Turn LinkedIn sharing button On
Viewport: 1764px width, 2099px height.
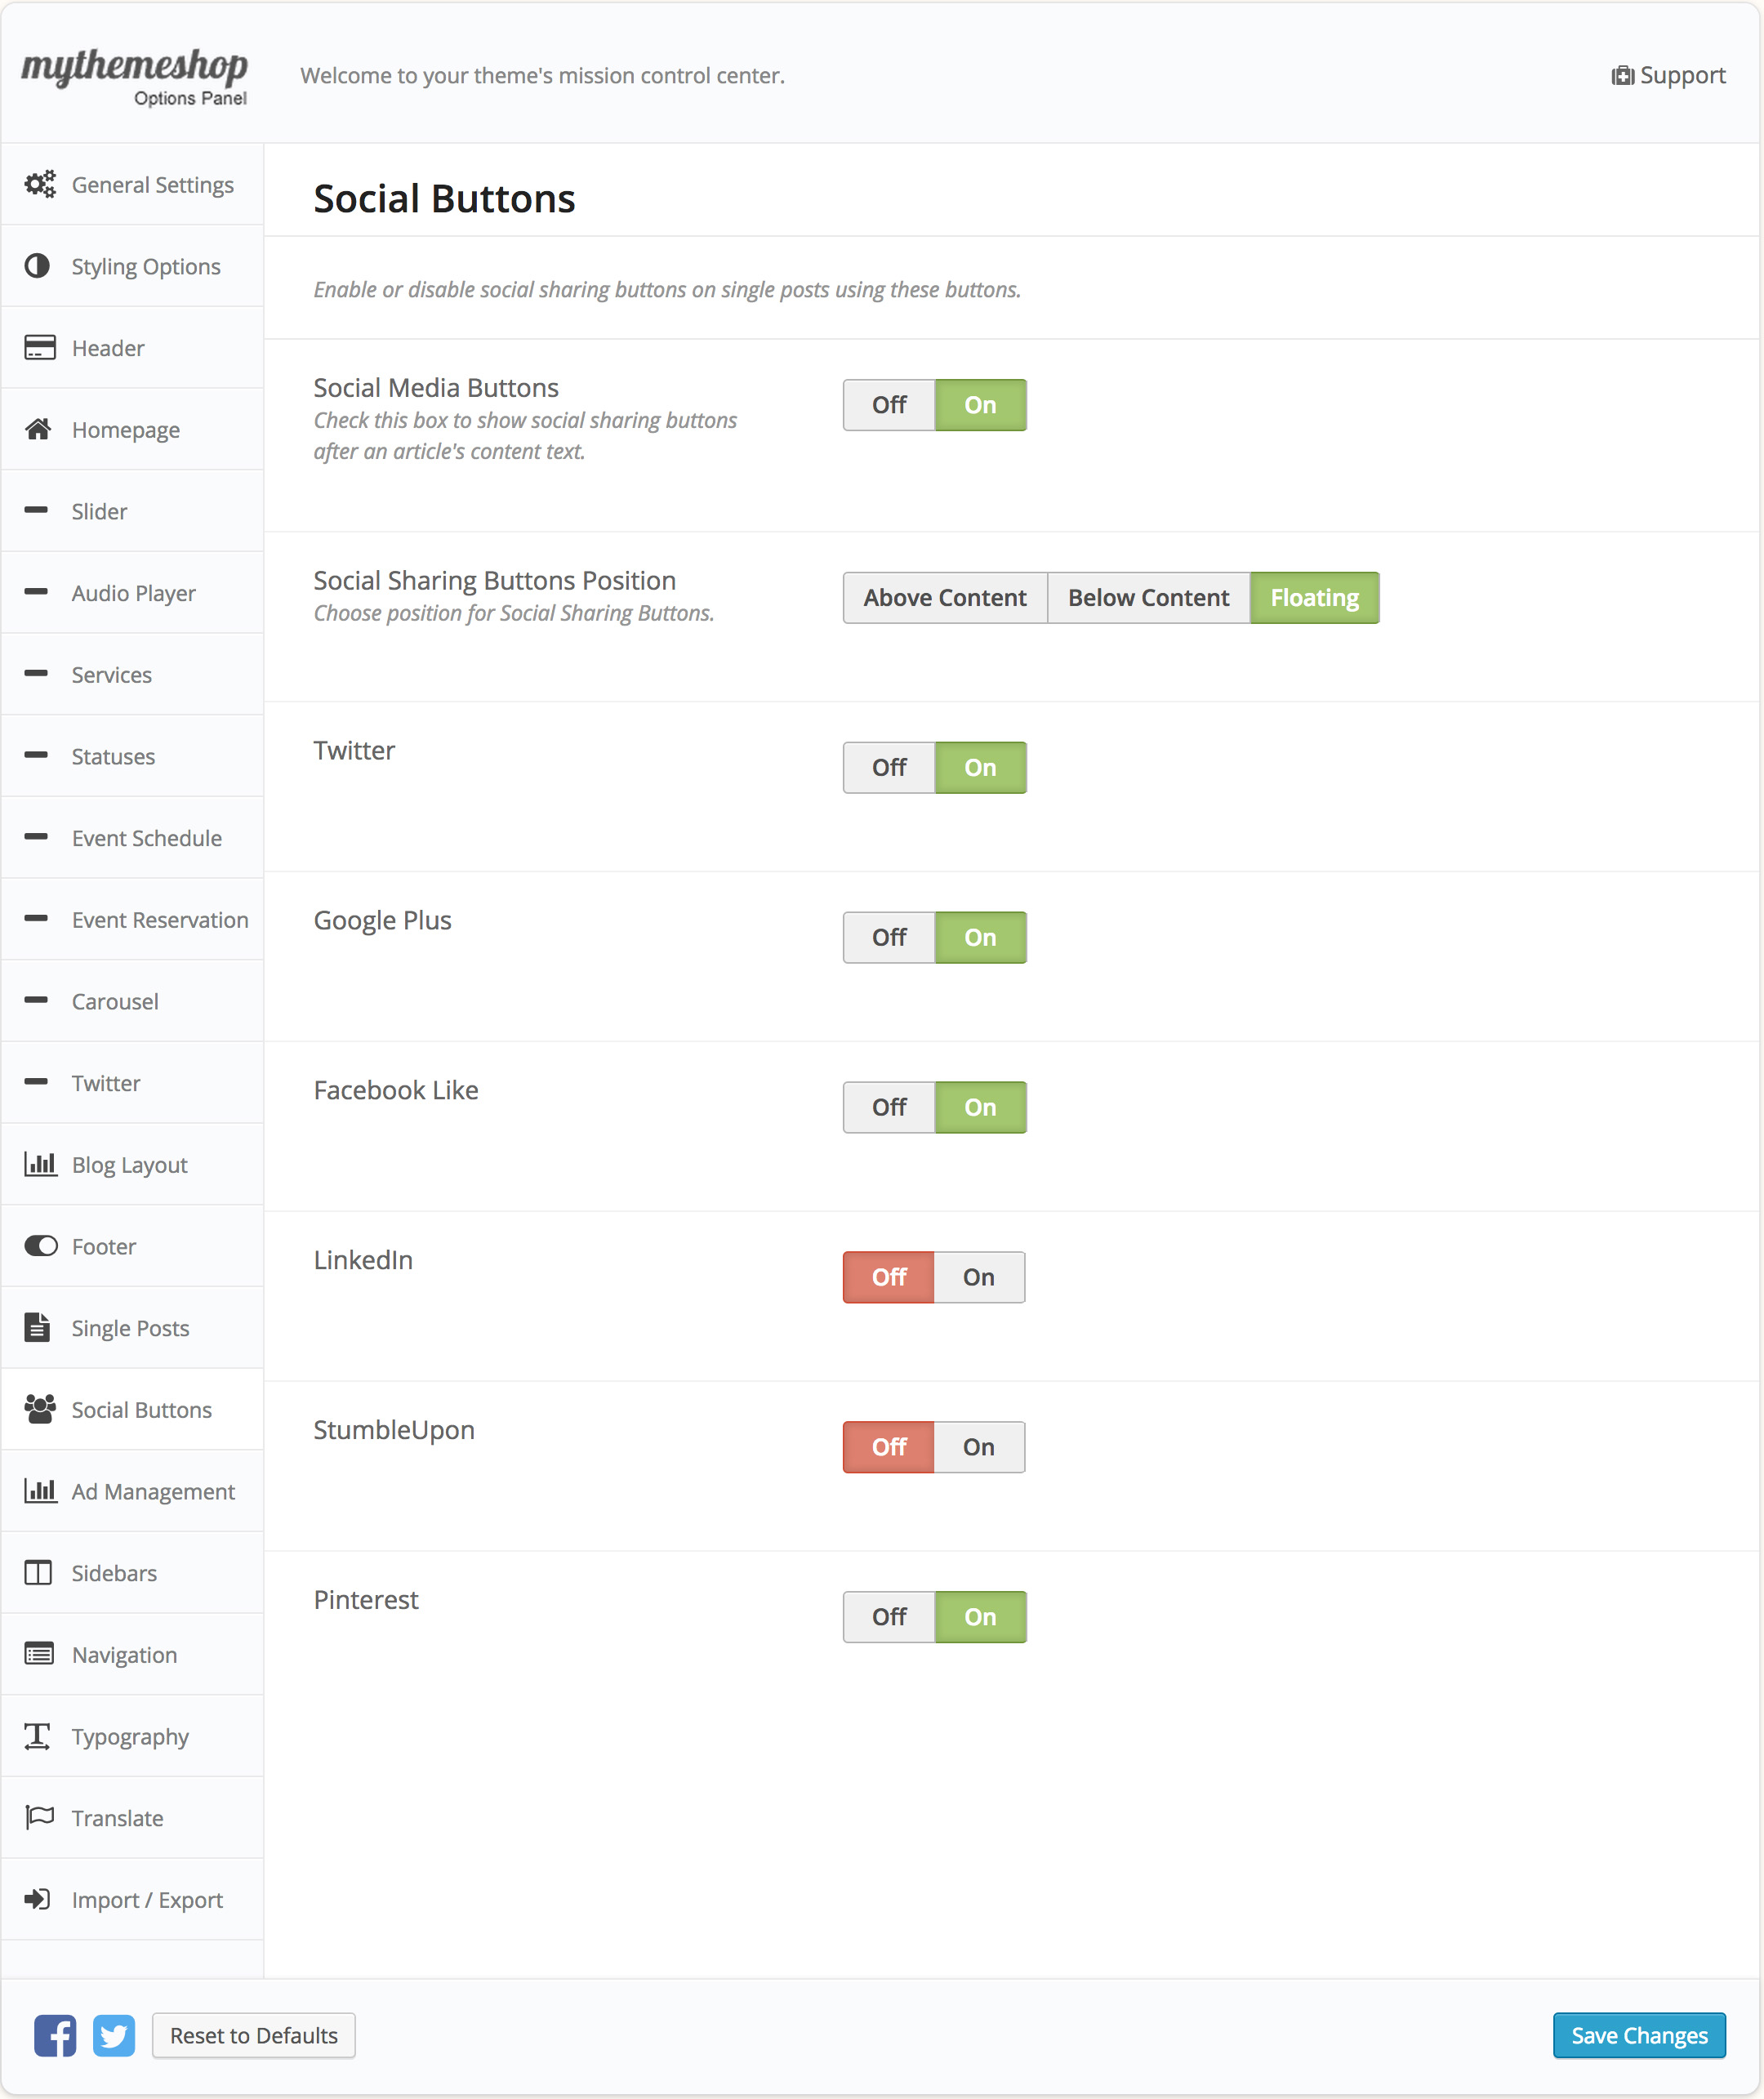point(978,1277)
